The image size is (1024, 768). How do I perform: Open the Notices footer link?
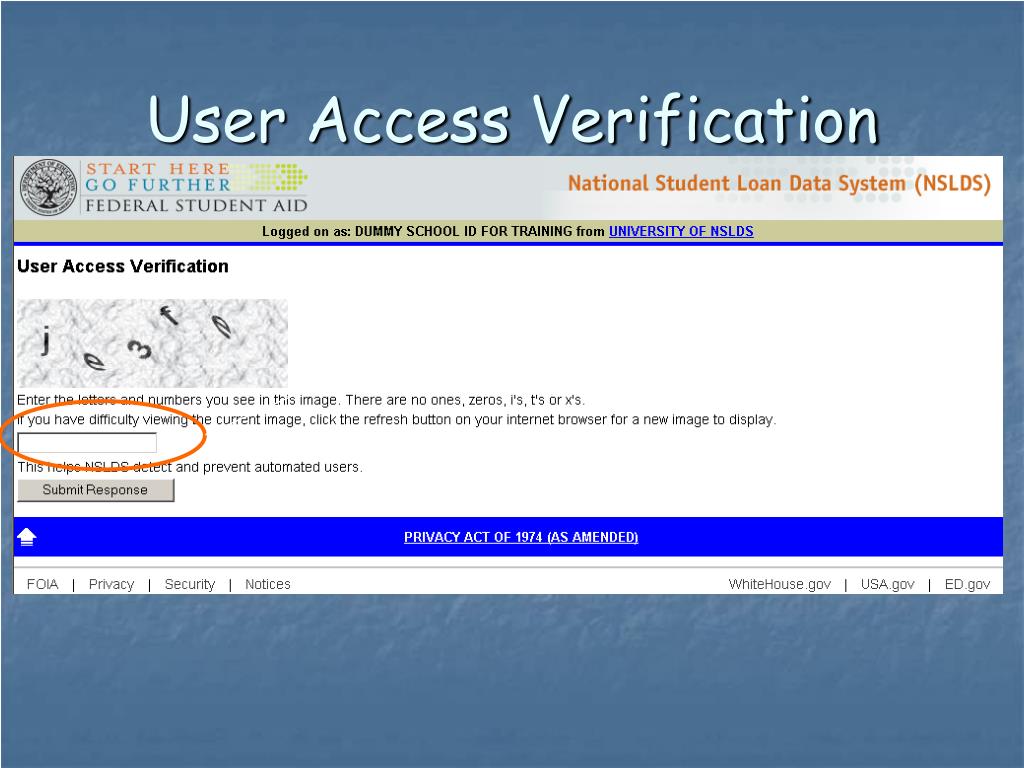268,584
